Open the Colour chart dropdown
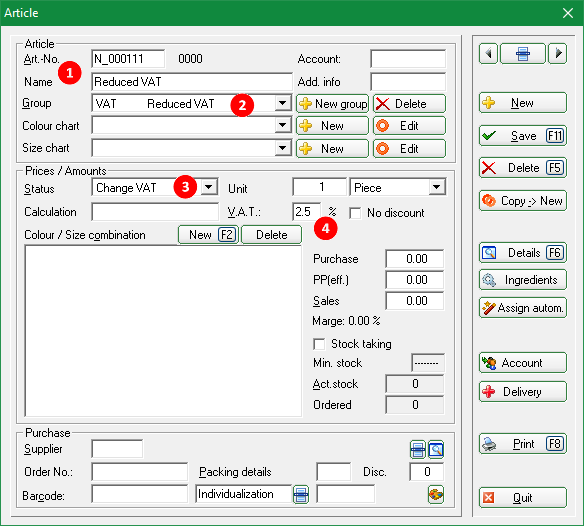 [x=283, y=126]
